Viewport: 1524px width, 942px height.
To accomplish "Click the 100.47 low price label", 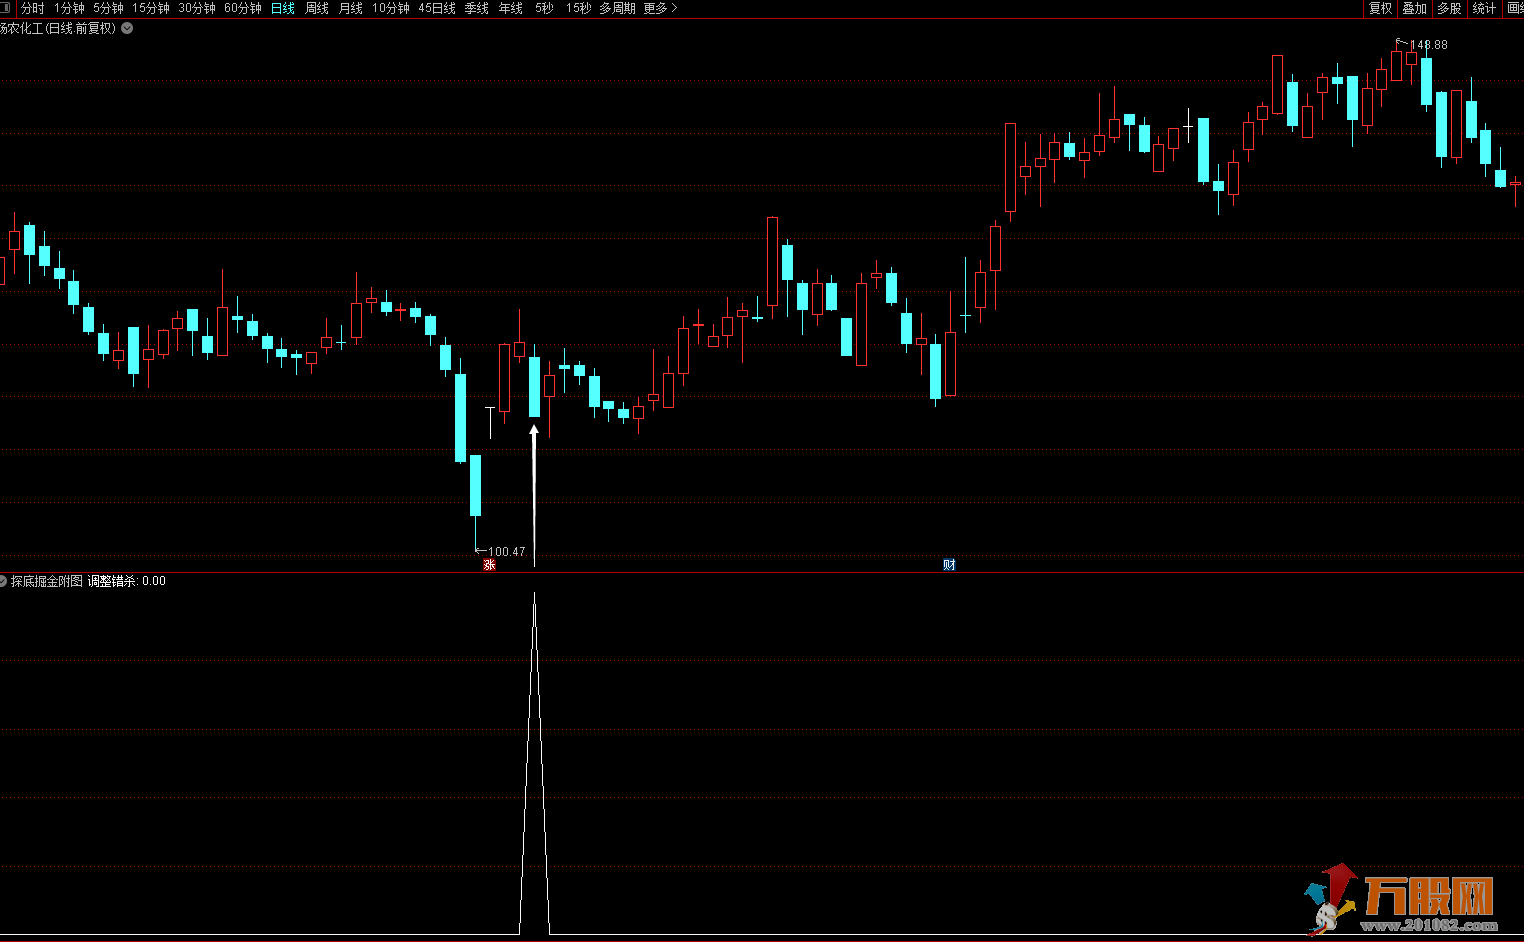I will (x=506, y=552).
